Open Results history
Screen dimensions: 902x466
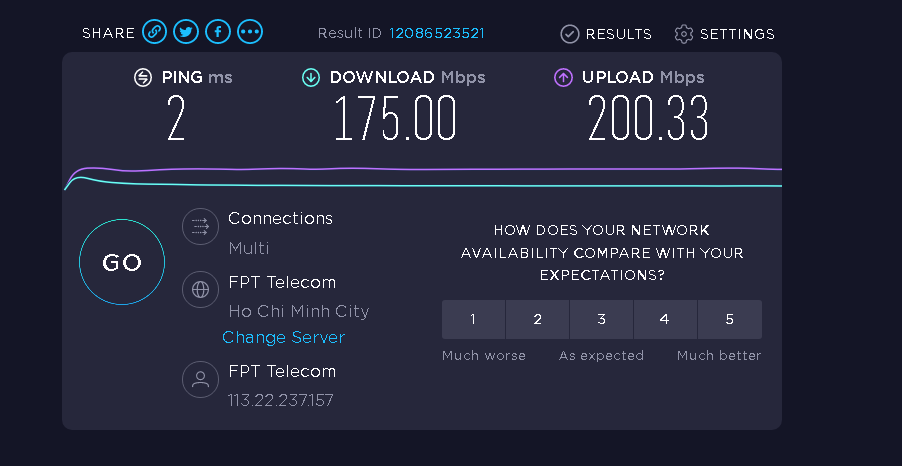tap(606, 34)
